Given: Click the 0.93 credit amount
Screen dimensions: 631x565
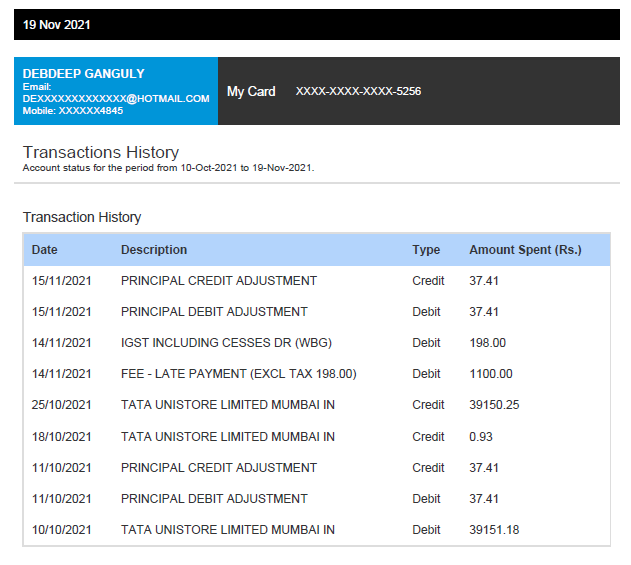Looking at the screenshot, I should [480, 437].
